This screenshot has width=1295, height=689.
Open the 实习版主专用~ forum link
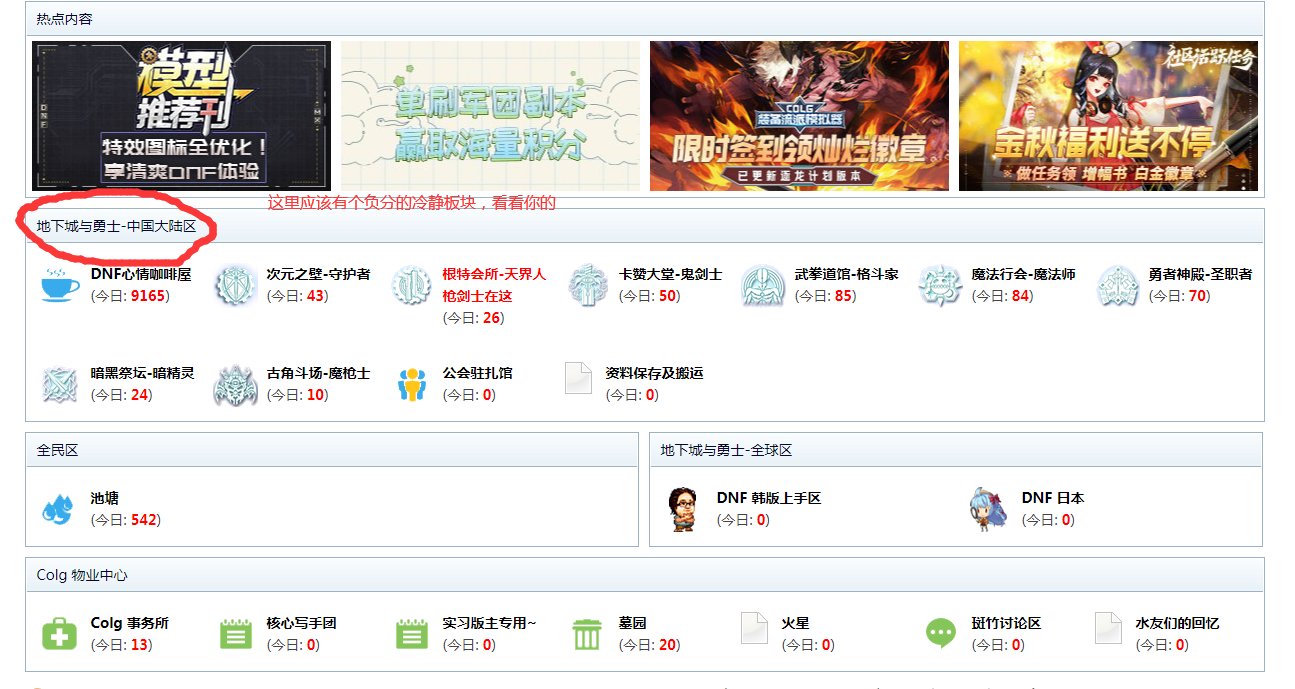tap(489, 623)
